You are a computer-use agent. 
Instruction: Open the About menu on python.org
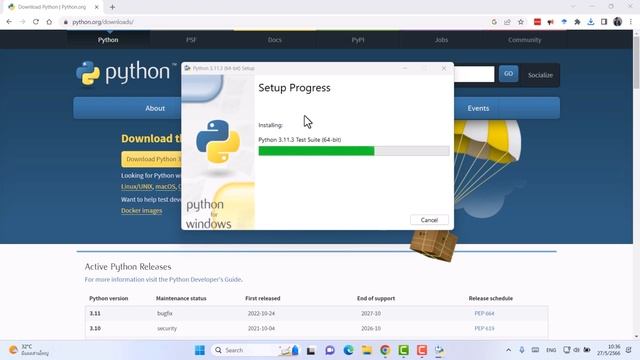(155, 108)
